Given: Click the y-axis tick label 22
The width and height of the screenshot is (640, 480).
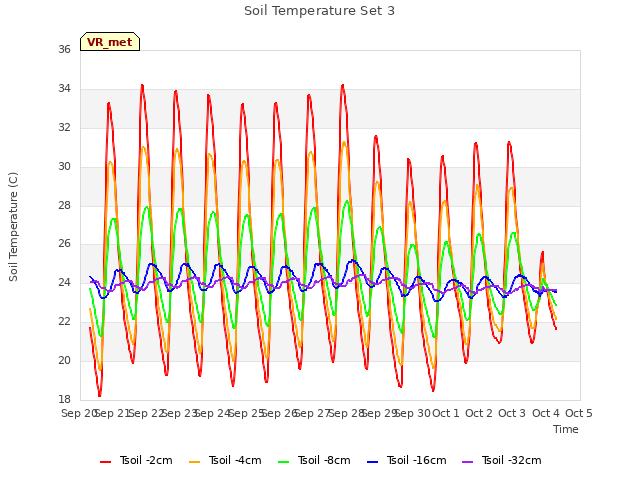Looking at the screenshot, I should pos(64,322).
